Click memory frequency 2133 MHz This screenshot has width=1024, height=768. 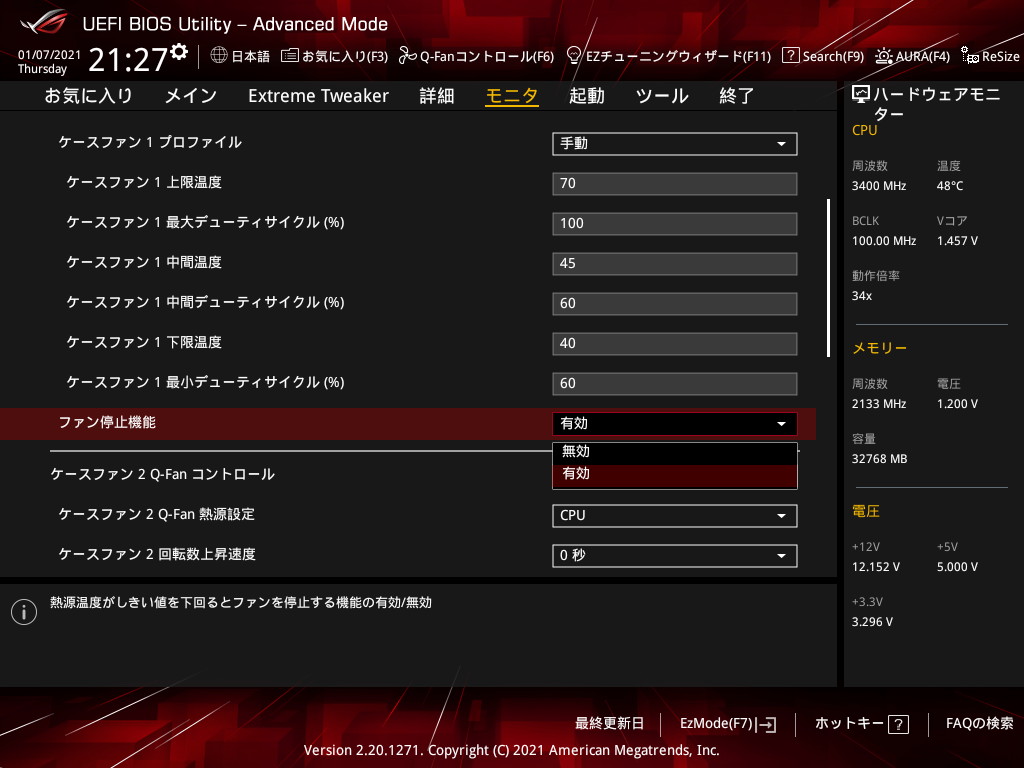coord(879,404)
